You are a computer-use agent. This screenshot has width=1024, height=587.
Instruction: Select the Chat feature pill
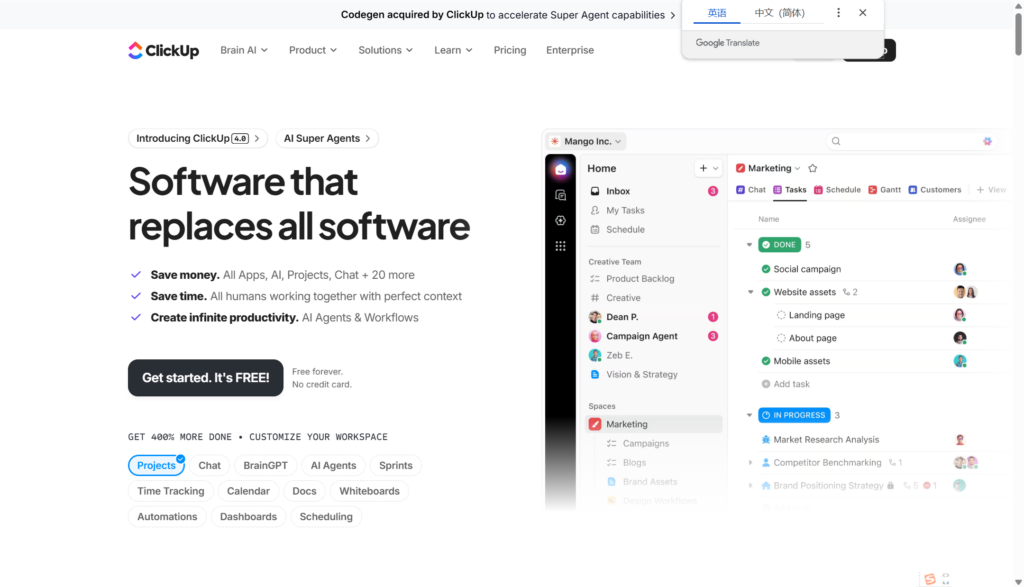209,466
